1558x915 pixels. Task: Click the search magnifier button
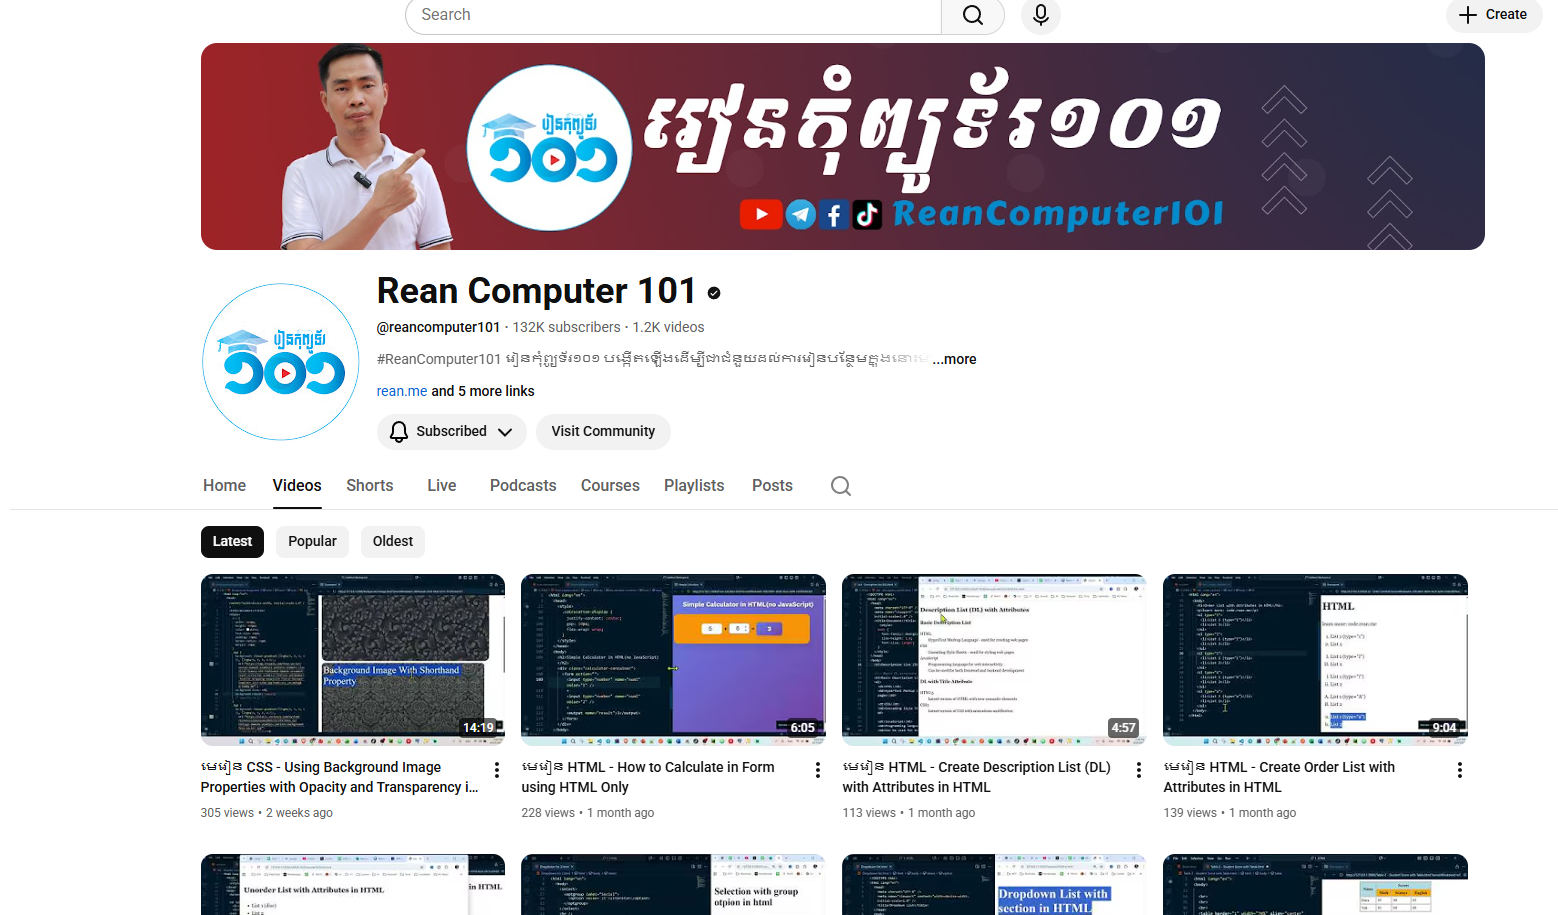coord(972,15)
